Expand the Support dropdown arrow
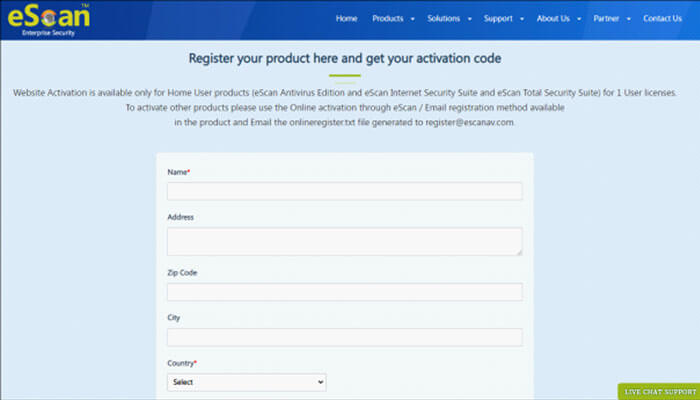Viewport: 700px width, 400px height. point(522,19)
